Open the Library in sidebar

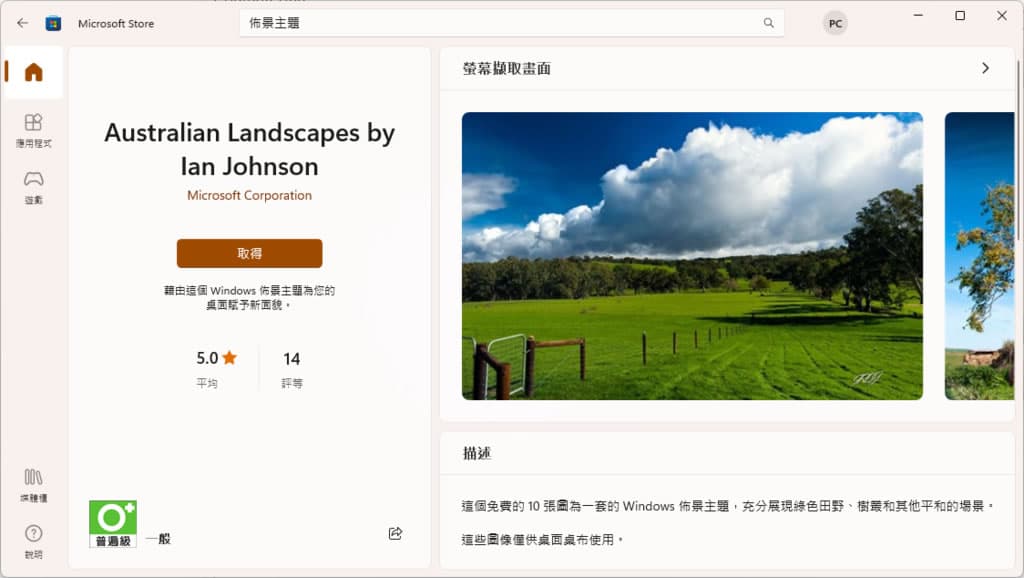tap(33, 485)
